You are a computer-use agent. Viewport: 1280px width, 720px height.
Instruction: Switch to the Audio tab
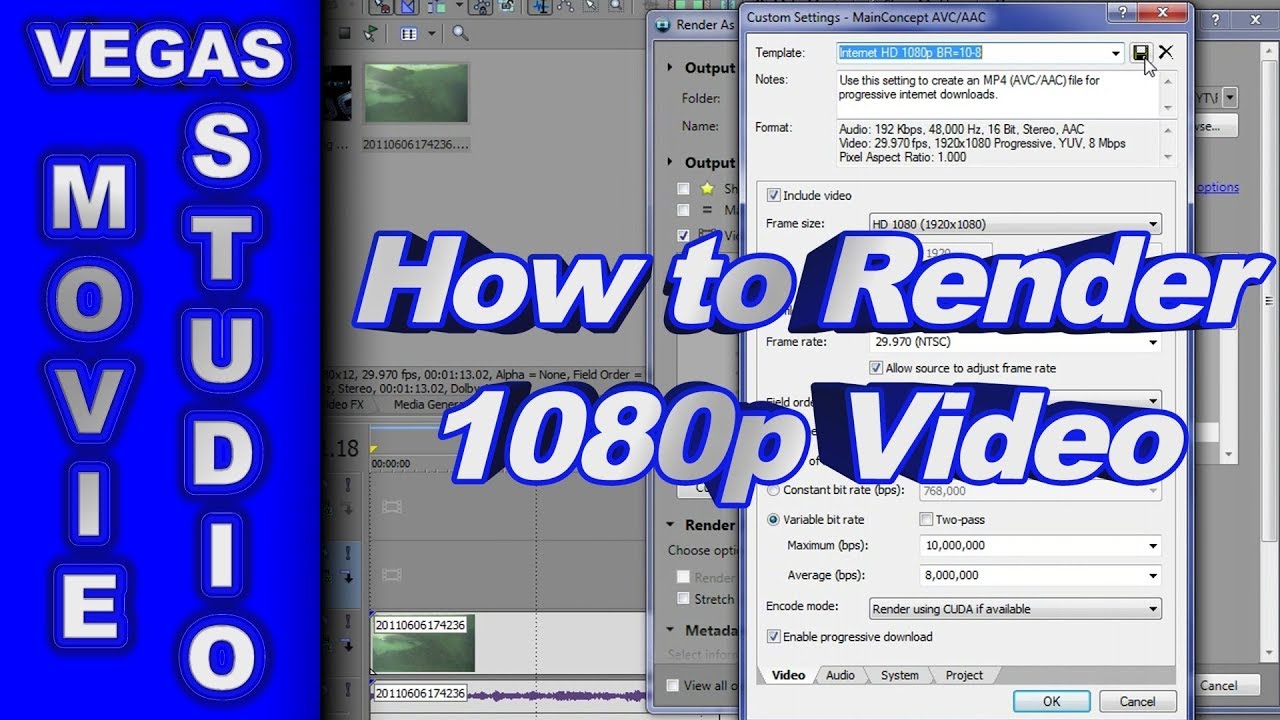point(840,675)
